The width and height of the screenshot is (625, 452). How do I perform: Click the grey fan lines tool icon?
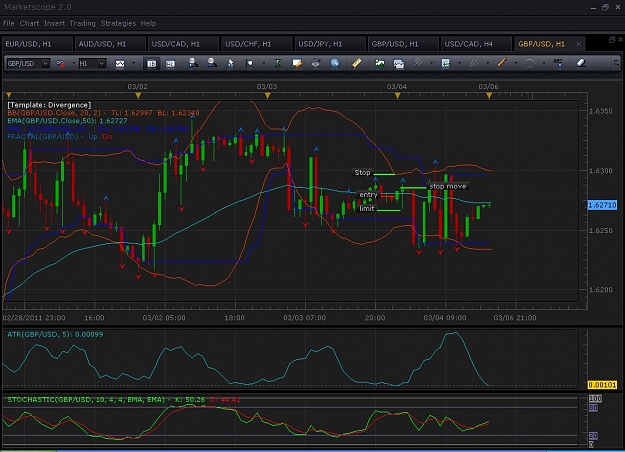(x=418, y=63)
